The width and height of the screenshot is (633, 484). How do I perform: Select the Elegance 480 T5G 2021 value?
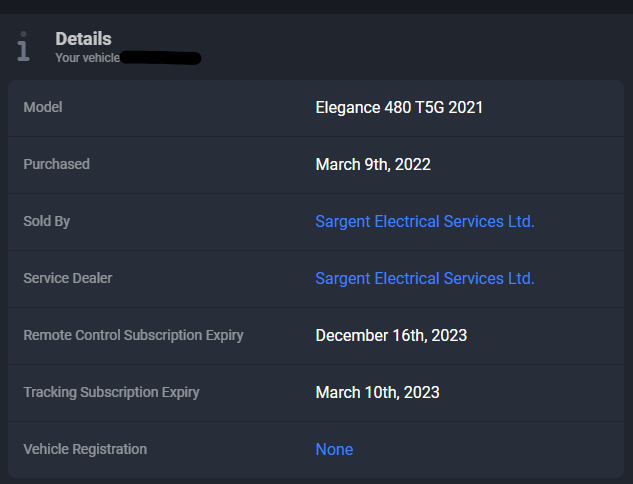(x=399, y=108)
